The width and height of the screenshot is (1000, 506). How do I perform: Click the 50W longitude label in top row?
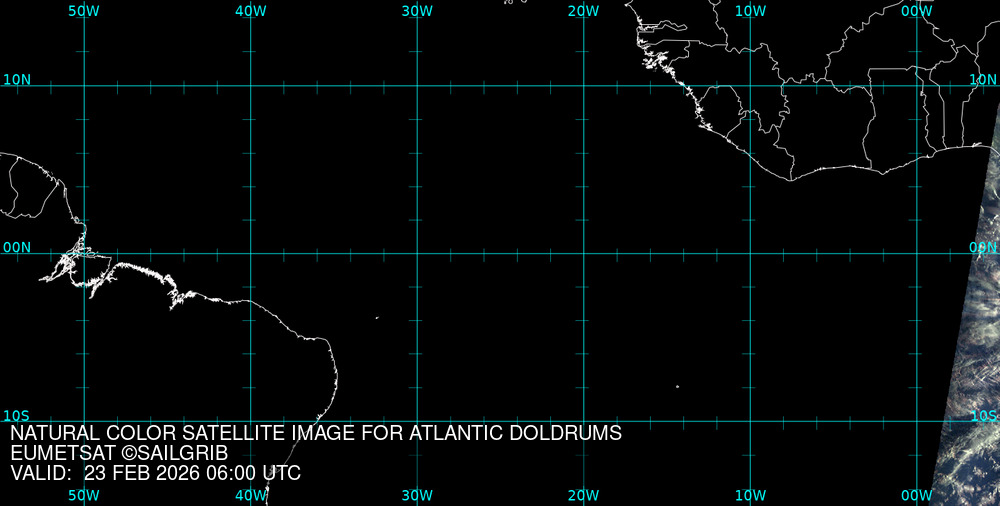pyautogui.click(x=84, y=10)
